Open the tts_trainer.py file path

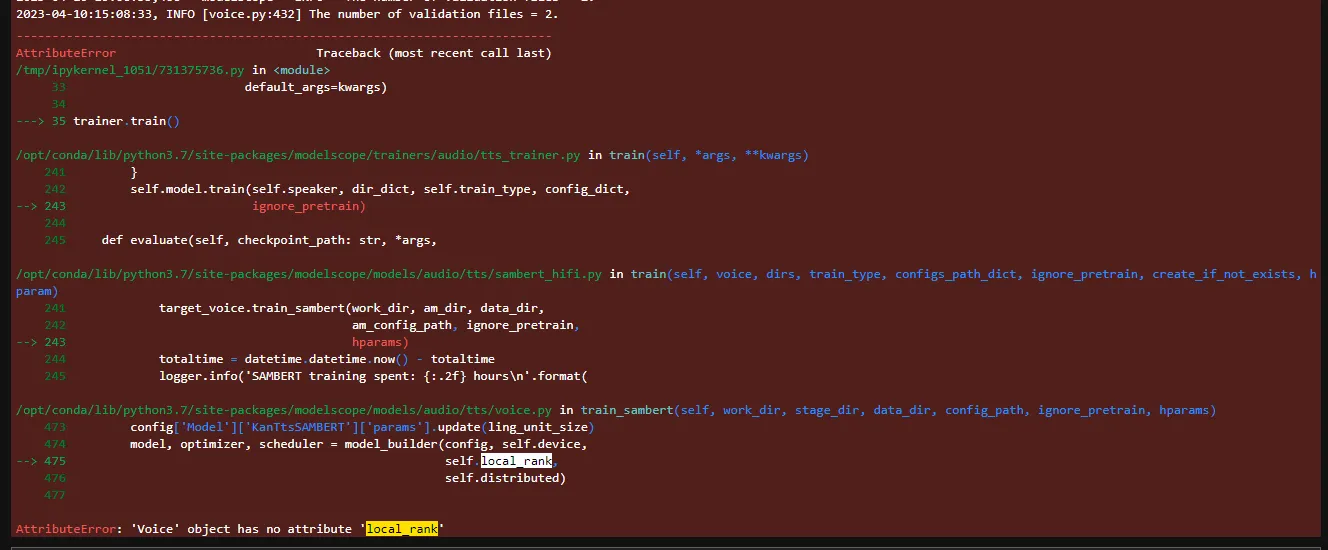click(298, 155)
